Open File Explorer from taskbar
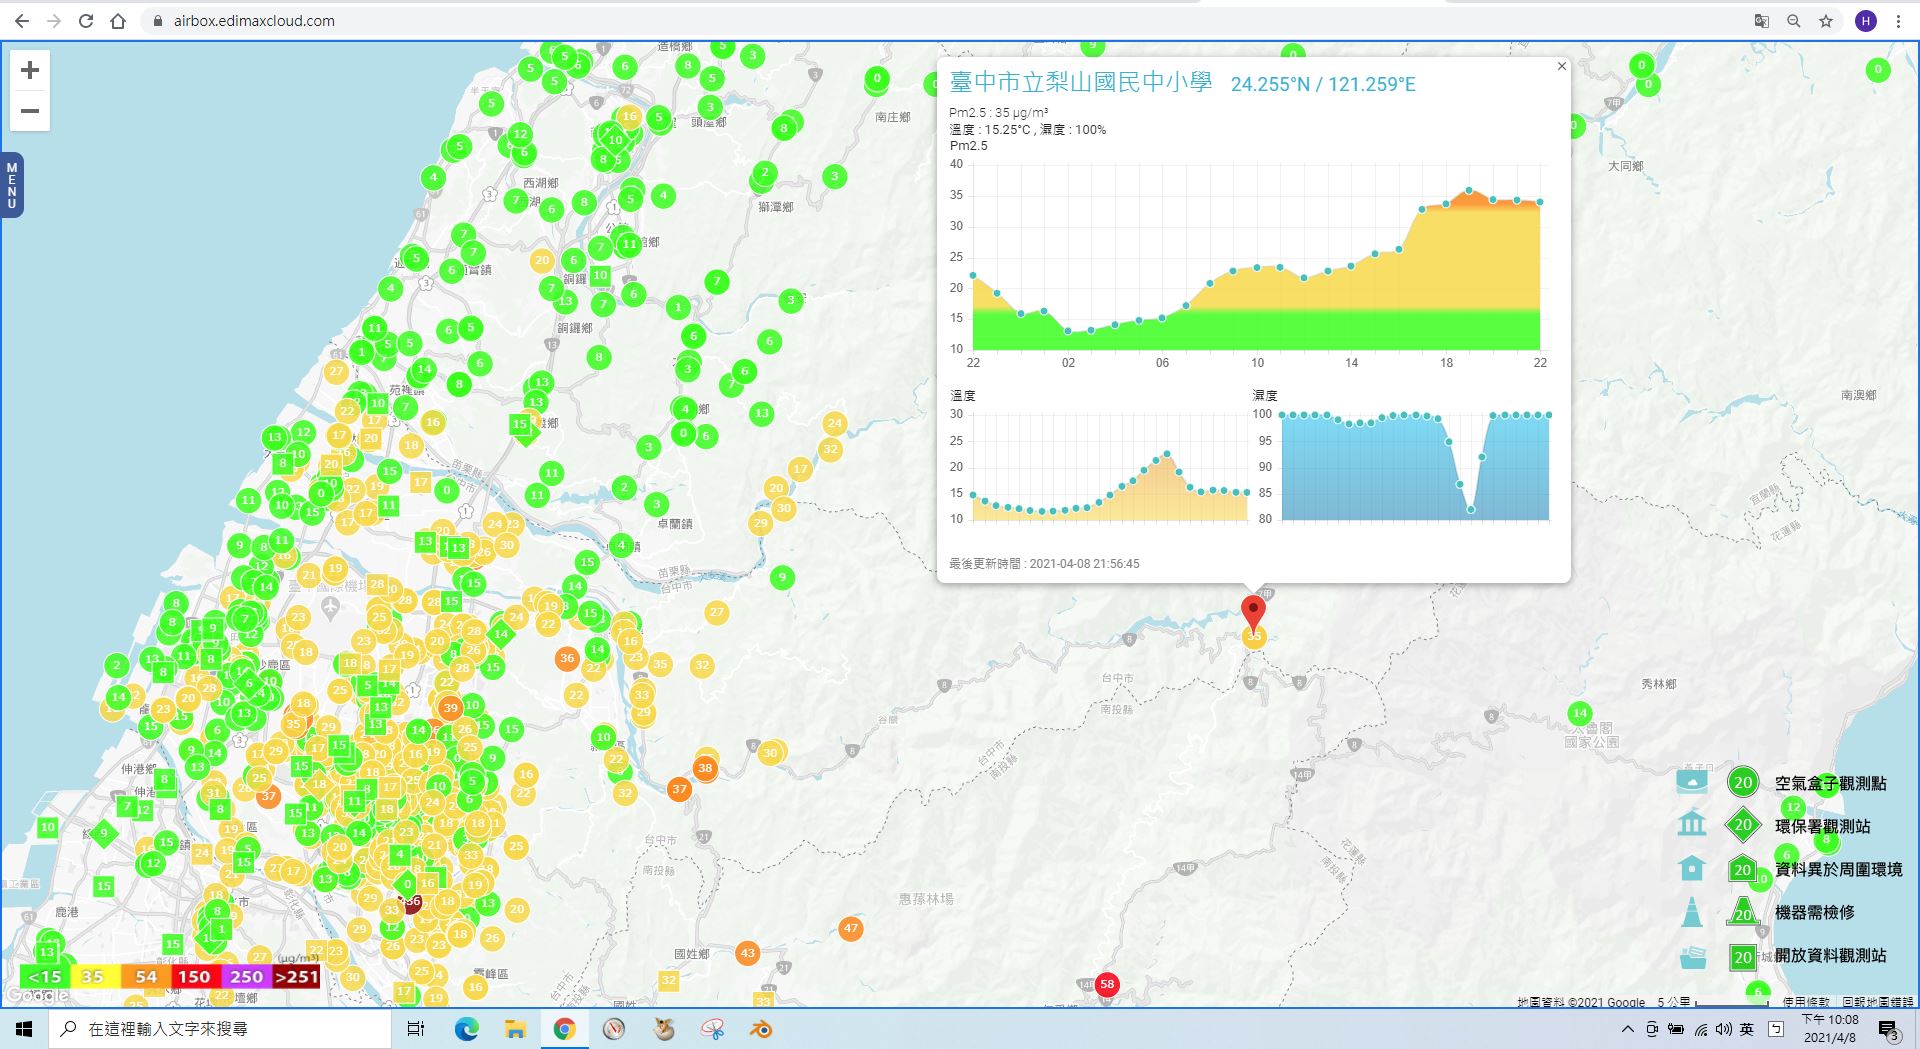The width and height of the screenshot is (1920, 1049). 515,1029
